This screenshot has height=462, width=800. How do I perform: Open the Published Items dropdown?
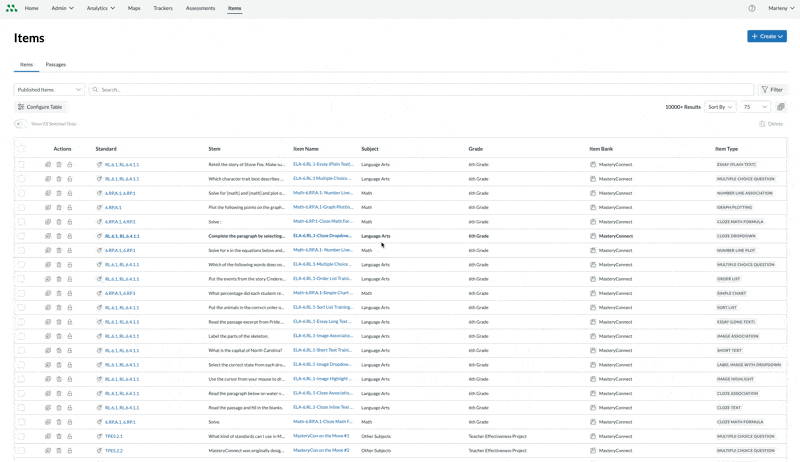[x=49, y=90]
